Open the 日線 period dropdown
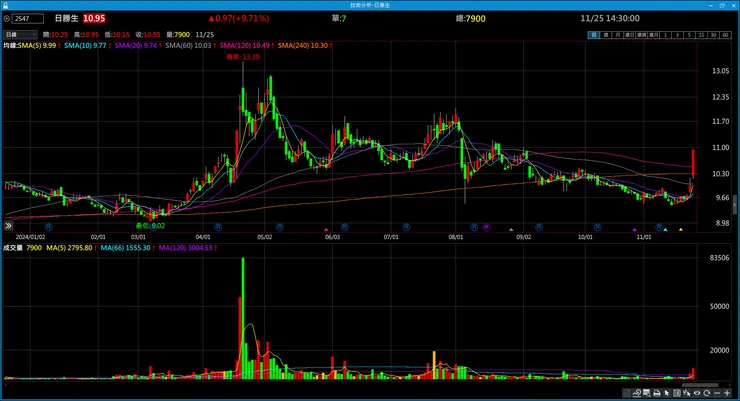Viewport: 740px width, 401px height. [x=20, y=34]
